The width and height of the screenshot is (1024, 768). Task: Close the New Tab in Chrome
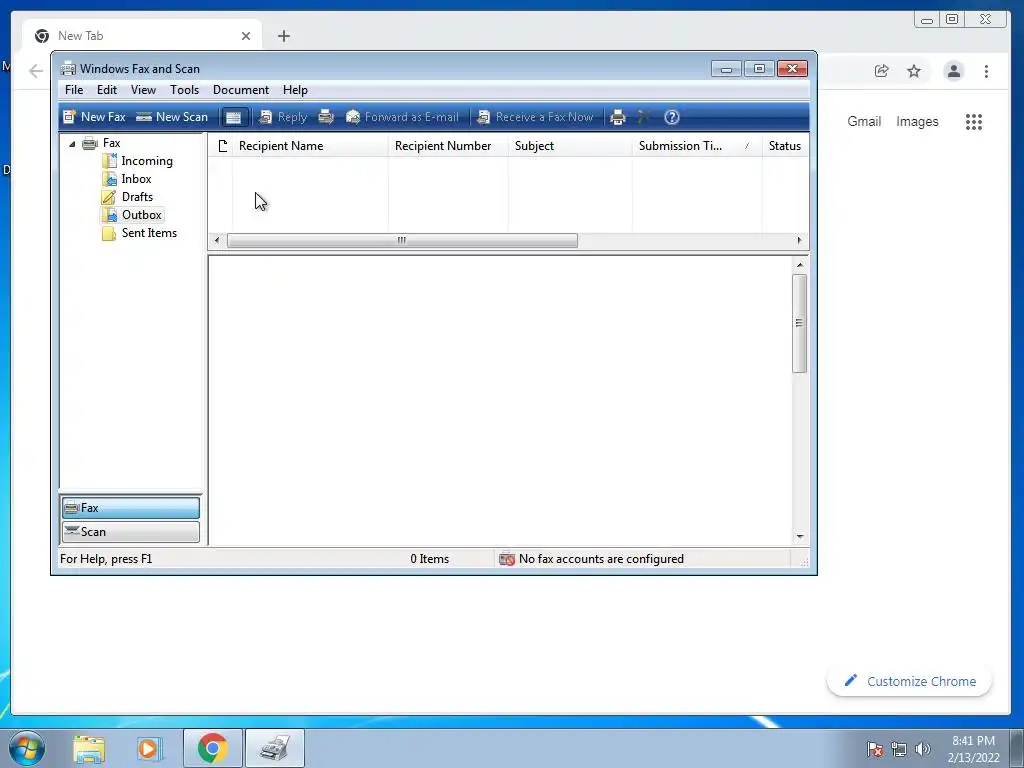[246, 36]
